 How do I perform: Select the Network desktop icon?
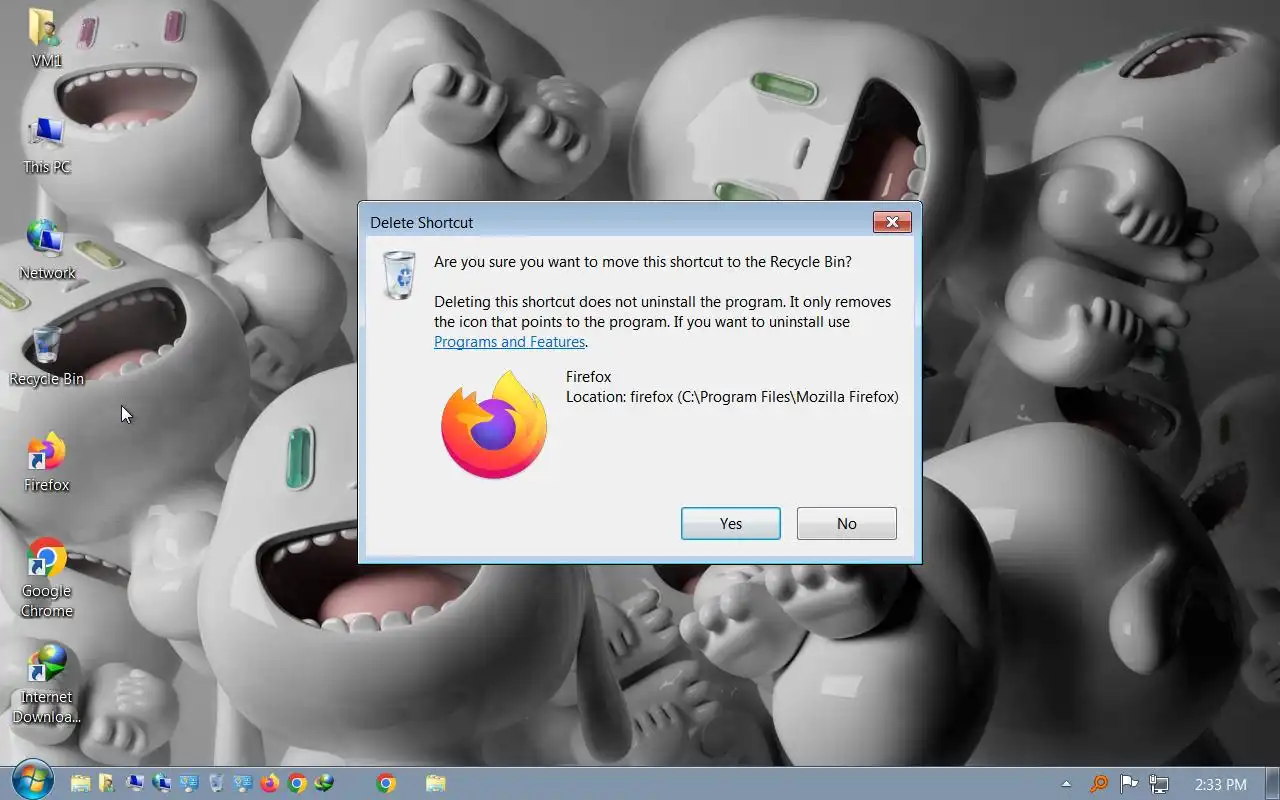[46, 250]
